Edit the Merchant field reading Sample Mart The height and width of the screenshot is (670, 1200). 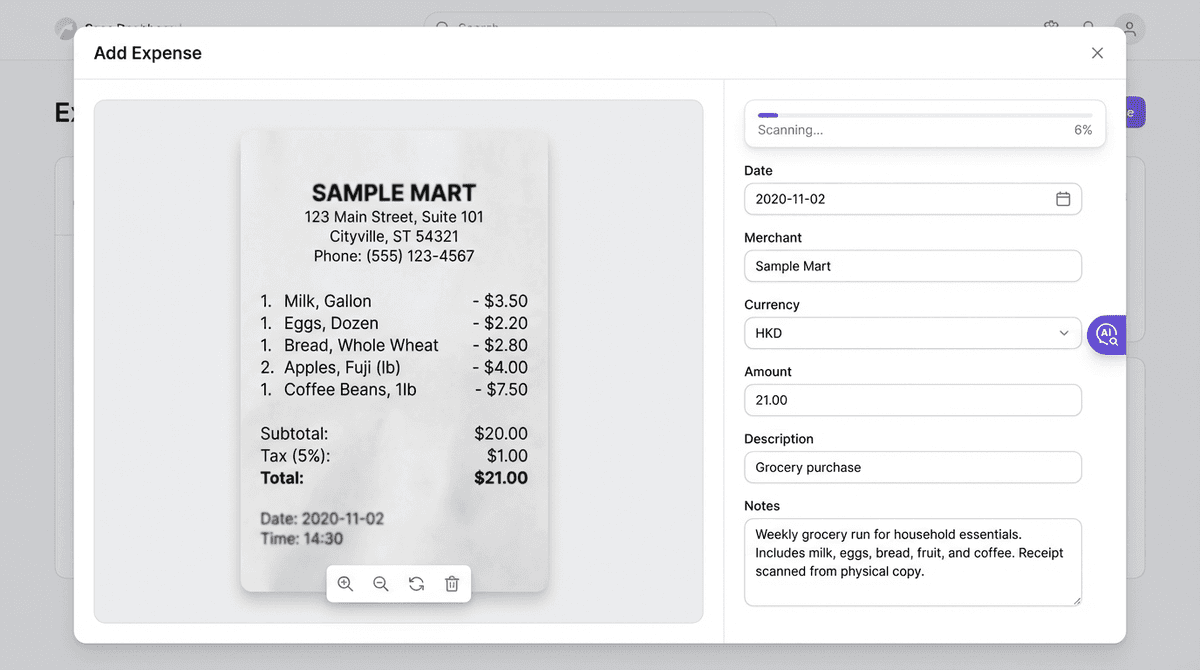912,266
